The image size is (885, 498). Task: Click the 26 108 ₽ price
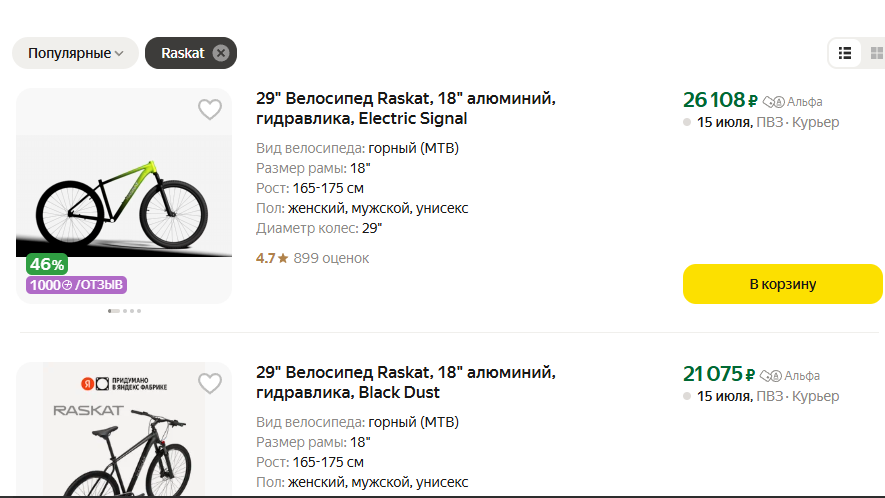tap(720, 101)
